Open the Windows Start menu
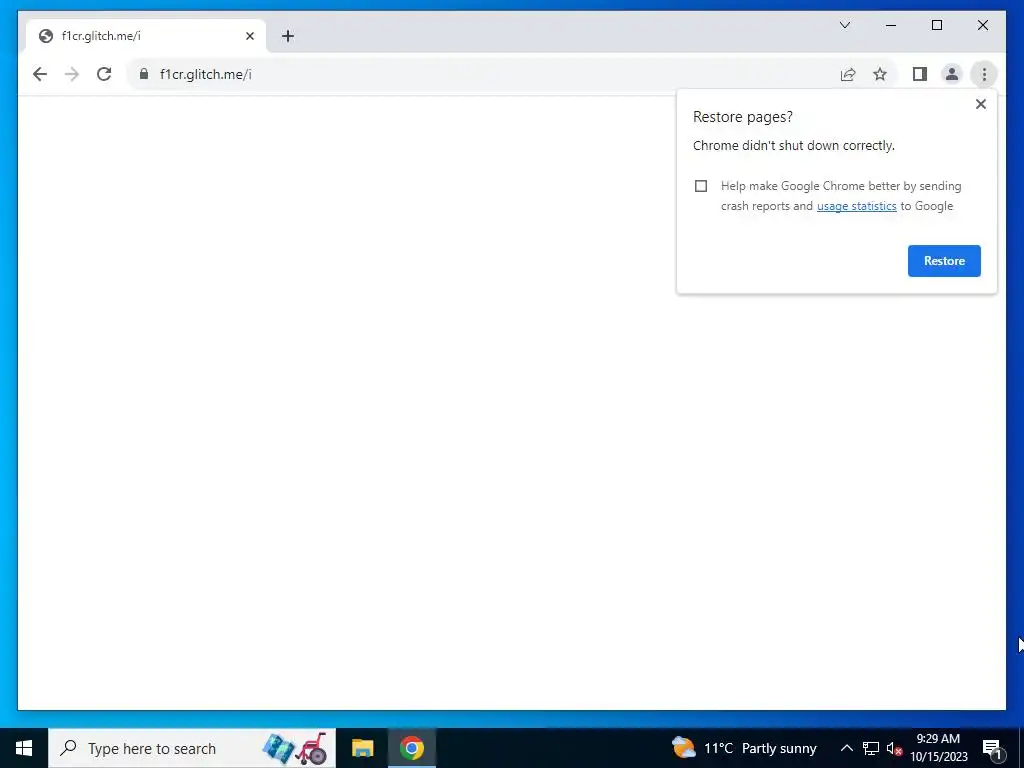1024x768 pixels. 24,748
